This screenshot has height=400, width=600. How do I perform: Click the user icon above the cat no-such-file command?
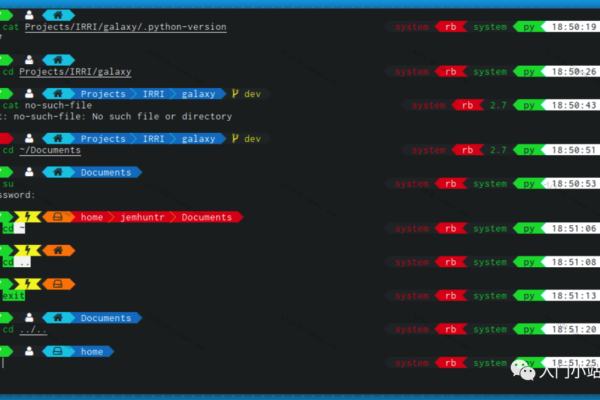pos(29,94)
